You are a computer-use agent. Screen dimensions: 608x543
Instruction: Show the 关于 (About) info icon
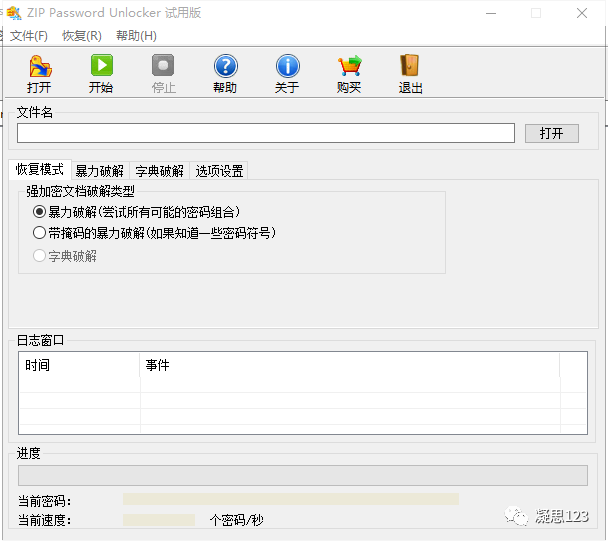pos(287,73)
